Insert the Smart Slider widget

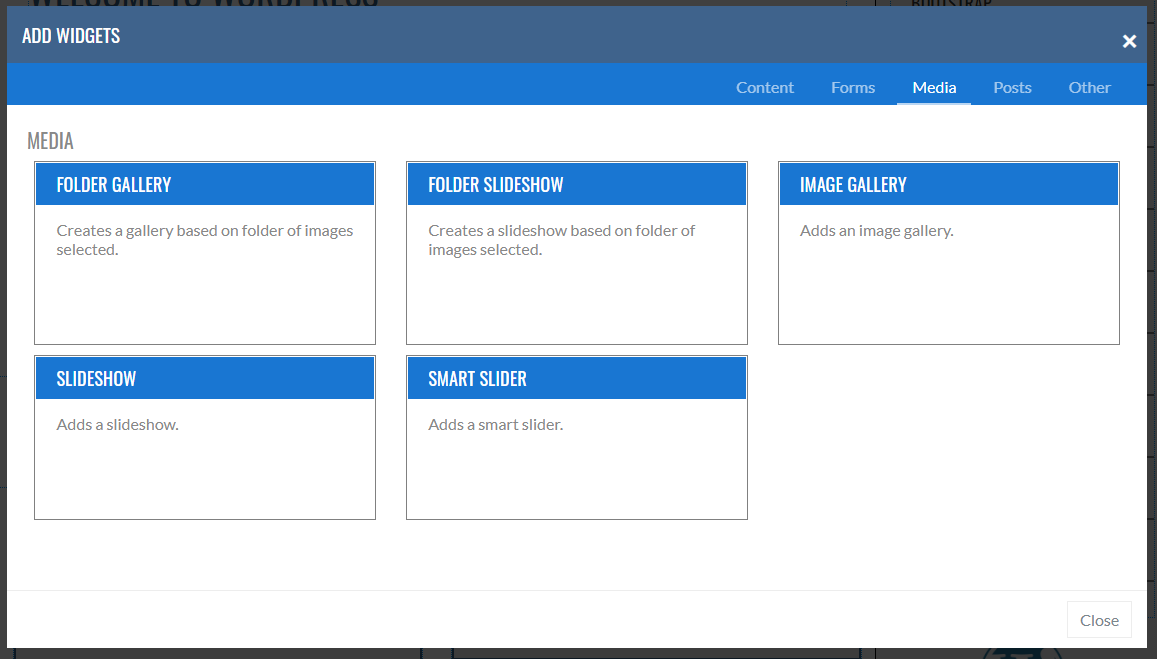click(x=577, y=438)
